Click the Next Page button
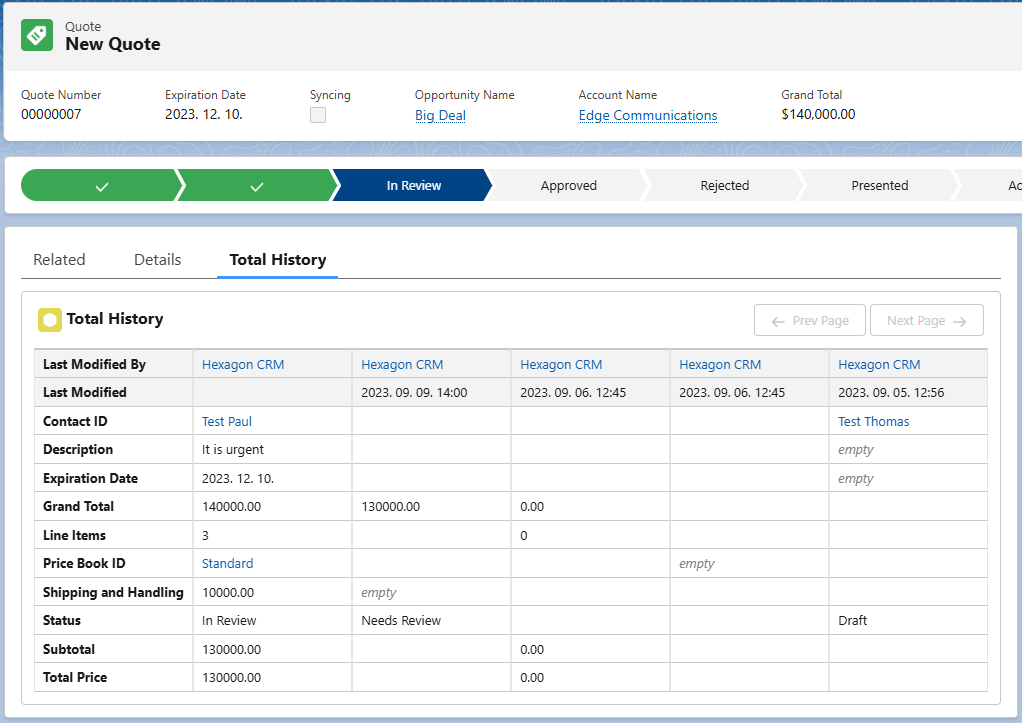1022x723 pixels. tap(926, 321)
